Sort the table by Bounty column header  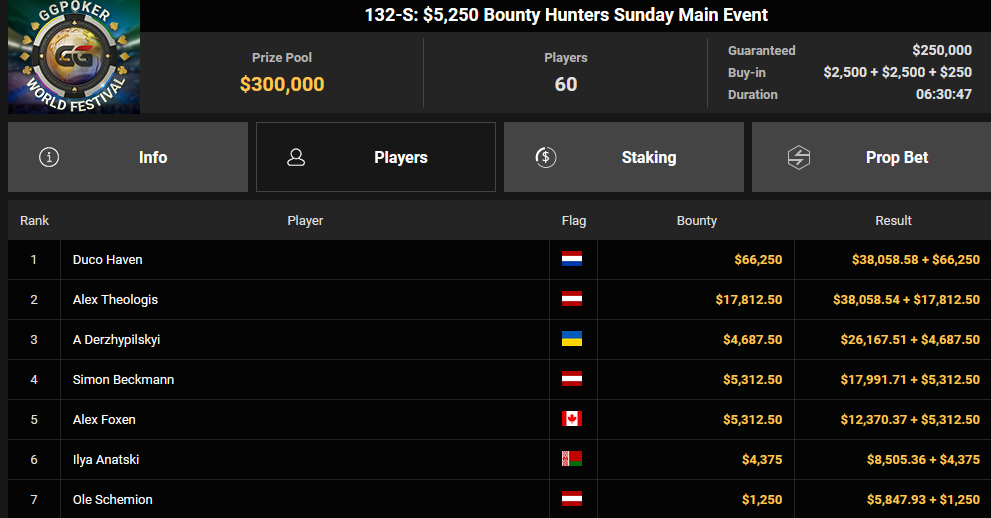pyautogui.click(x=696, y=220)
